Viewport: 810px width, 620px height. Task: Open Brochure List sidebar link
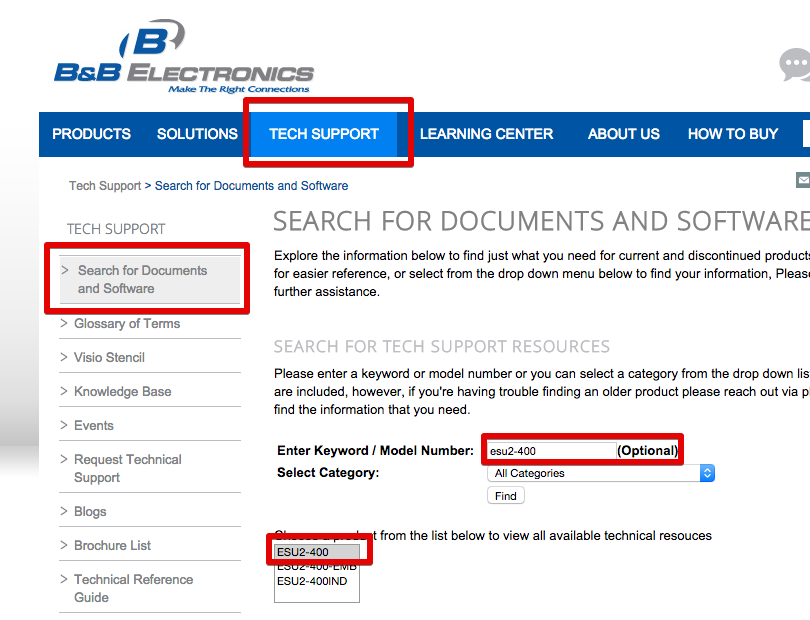[x=112, y=545]
